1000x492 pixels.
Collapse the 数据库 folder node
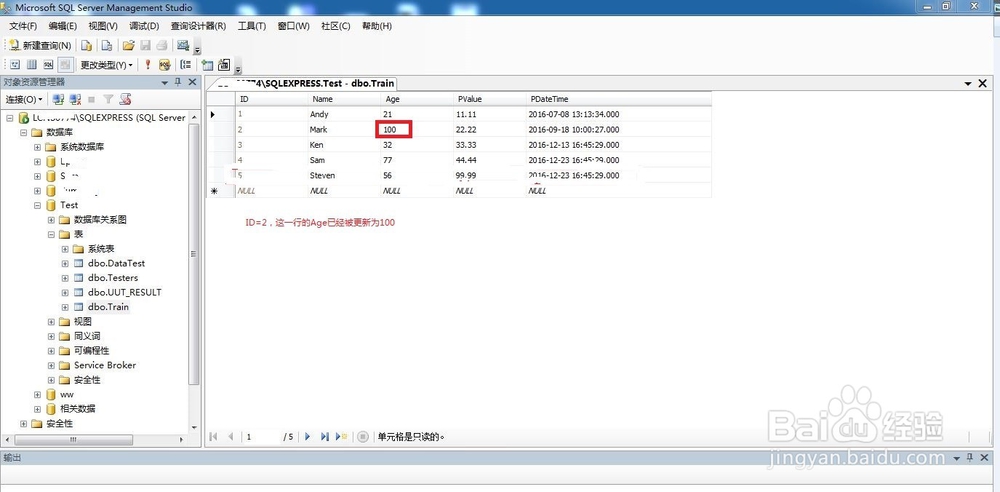(x=24, y=133)
